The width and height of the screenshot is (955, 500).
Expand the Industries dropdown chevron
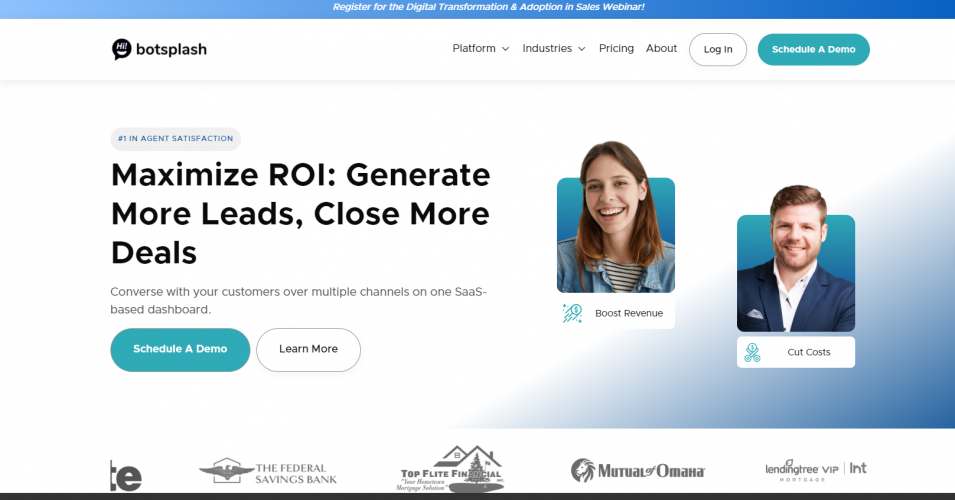tap(582, 49)
